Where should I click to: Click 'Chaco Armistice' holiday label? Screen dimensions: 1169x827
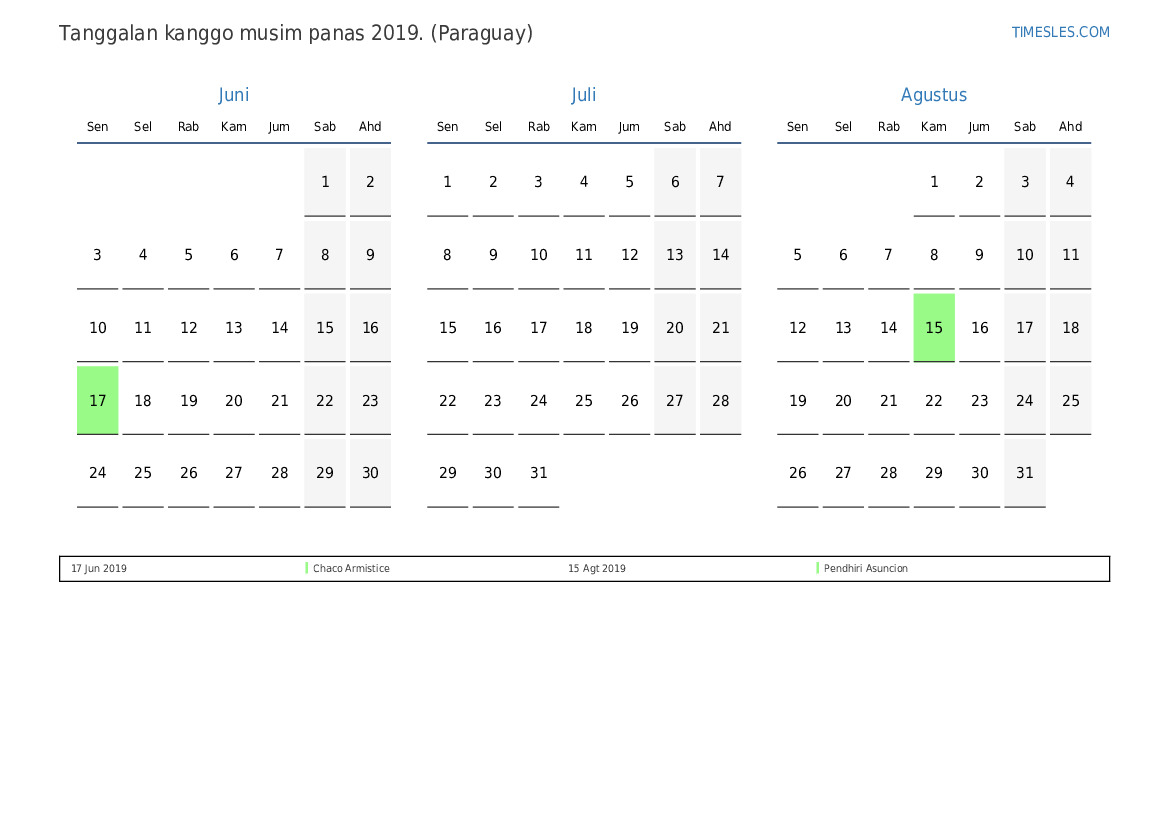pyautogui.click(x=351, y=568)
